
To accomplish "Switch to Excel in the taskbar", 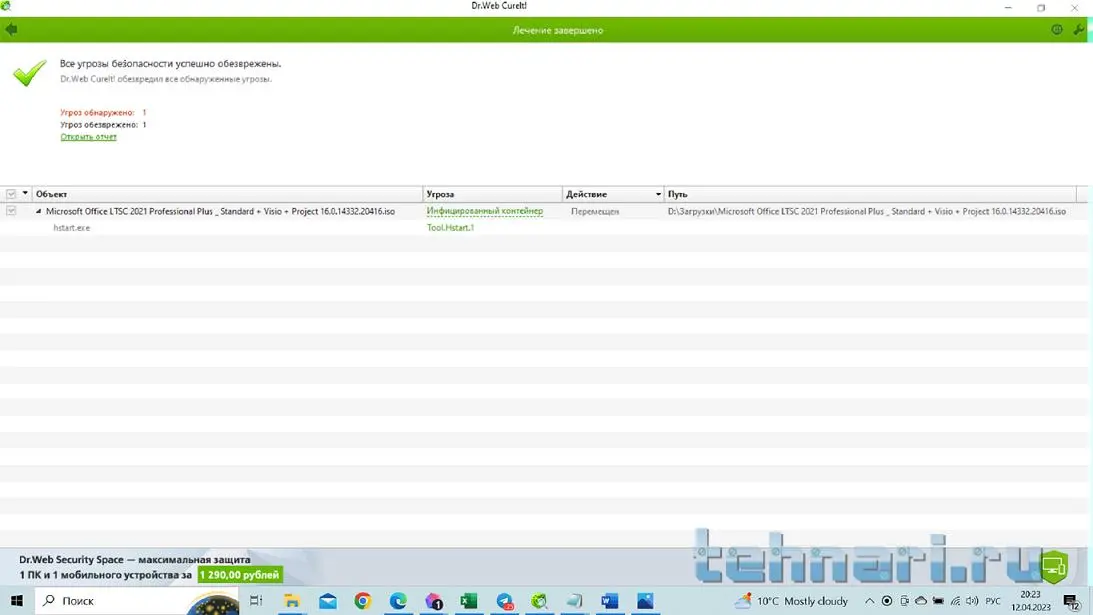I will pyautogui.click(x=468, y=600).
